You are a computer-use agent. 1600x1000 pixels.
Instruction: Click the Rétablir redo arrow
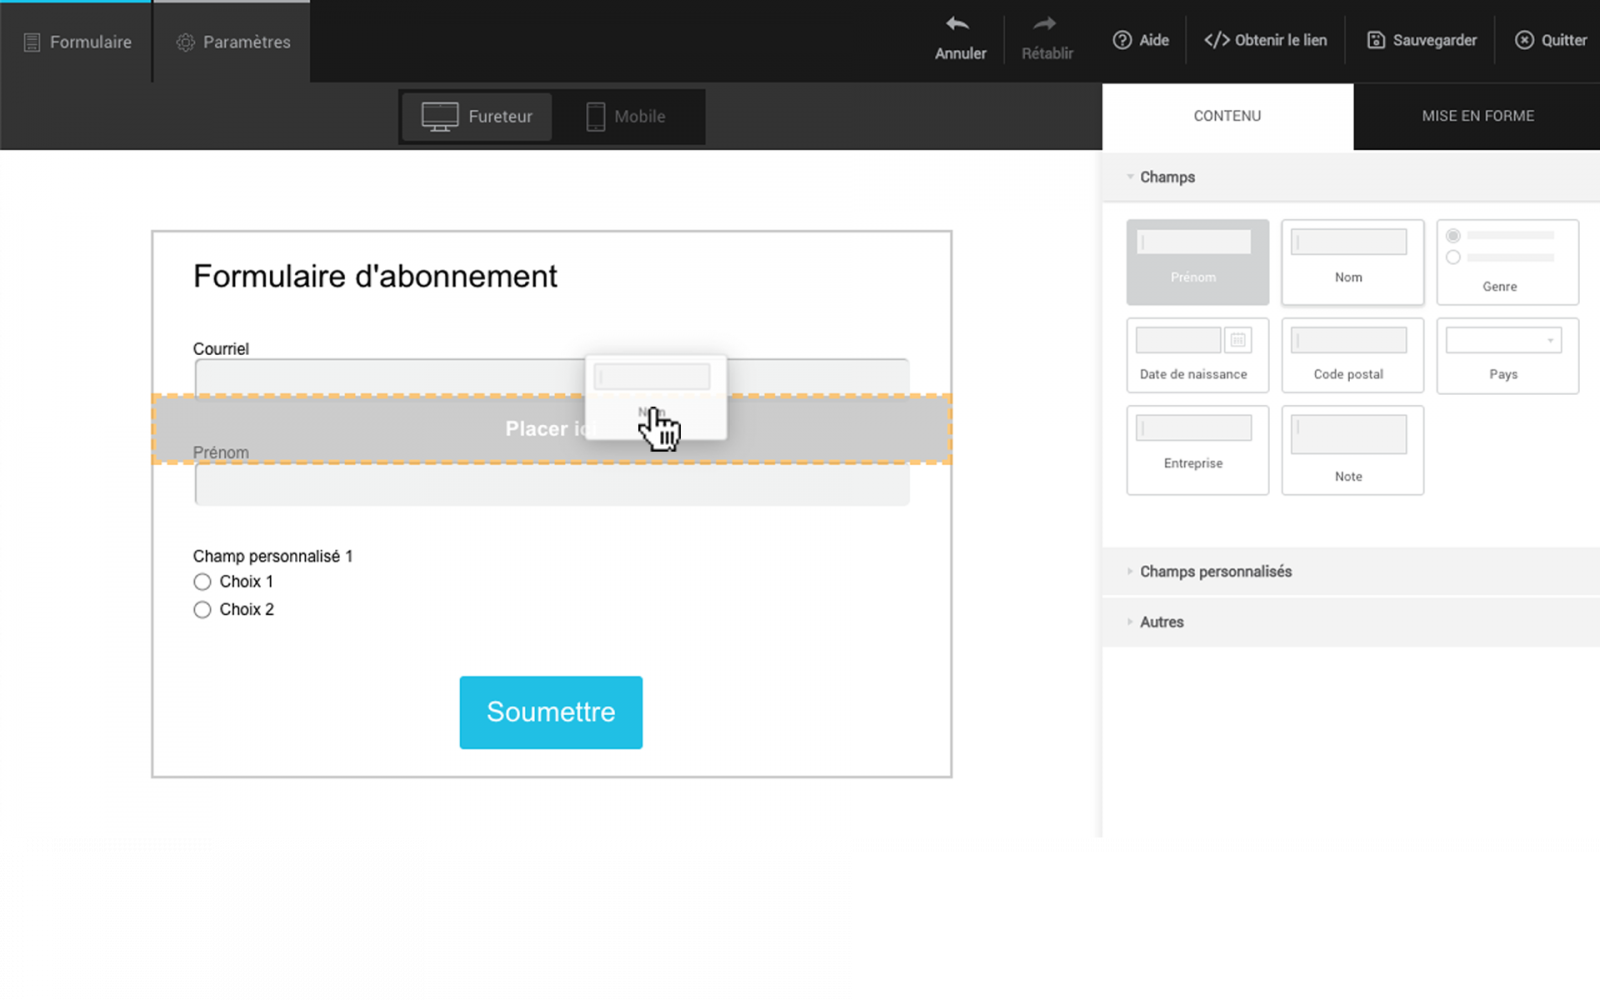coord(1045,24)
